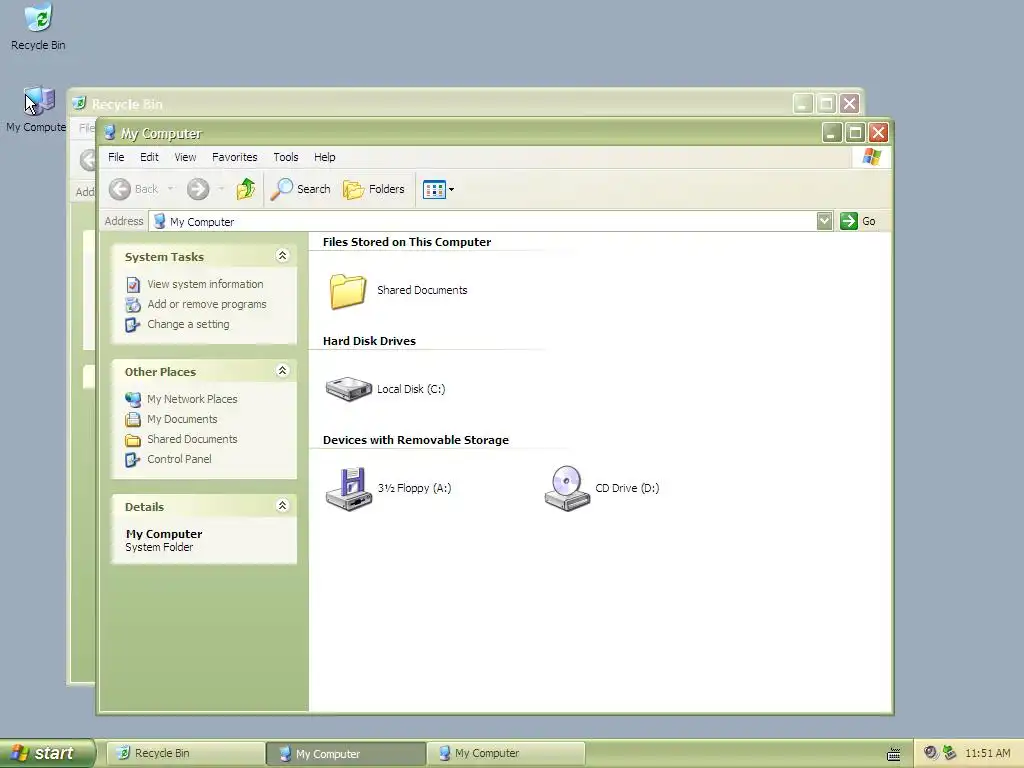This screenshot has width=1024, height=768.
Task: Collapse the System Tasks panel
Action: 282,256
